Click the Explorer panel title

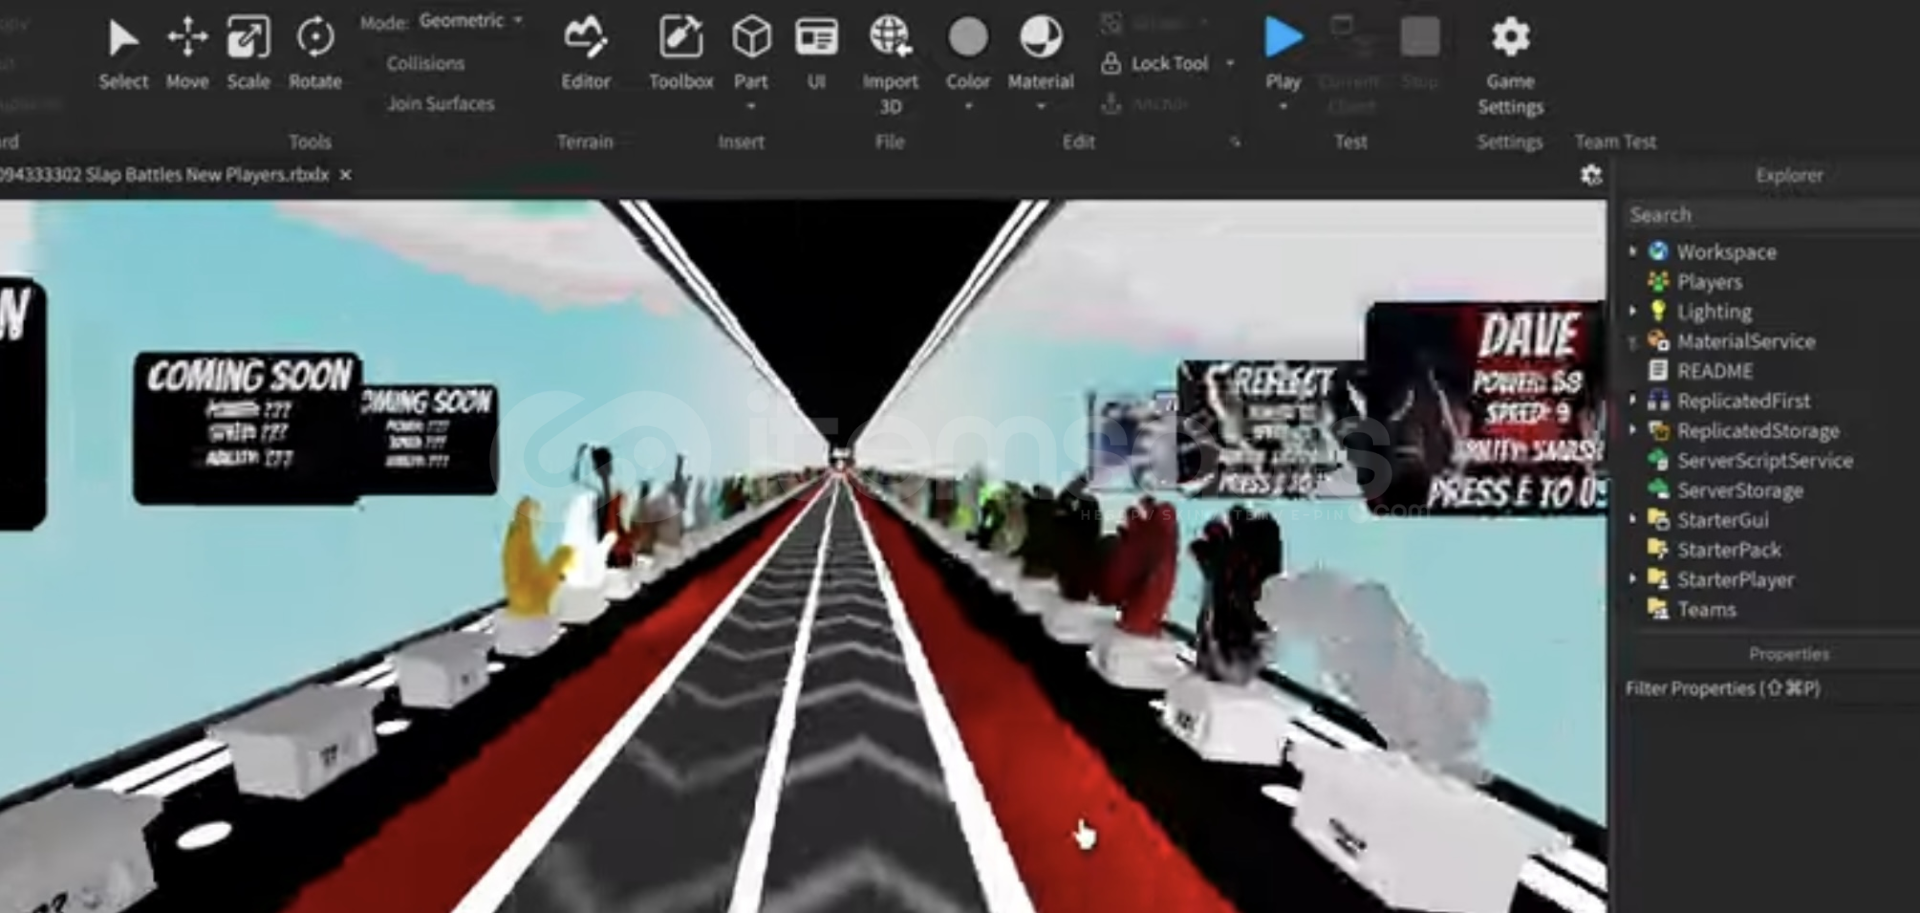pyautogui.click(x=1789, y=175)
